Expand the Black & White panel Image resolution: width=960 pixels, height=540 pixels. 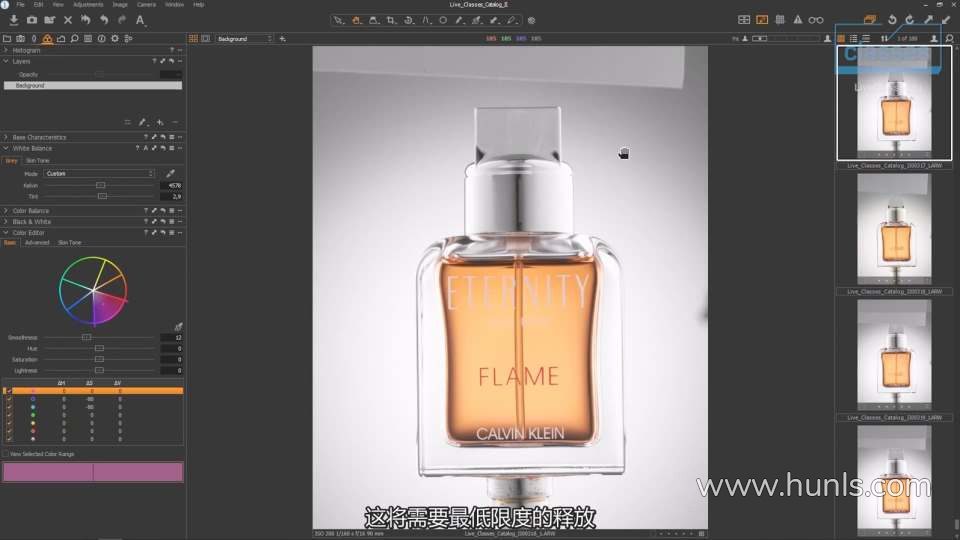pyautogui.click(x=6, y=222)
